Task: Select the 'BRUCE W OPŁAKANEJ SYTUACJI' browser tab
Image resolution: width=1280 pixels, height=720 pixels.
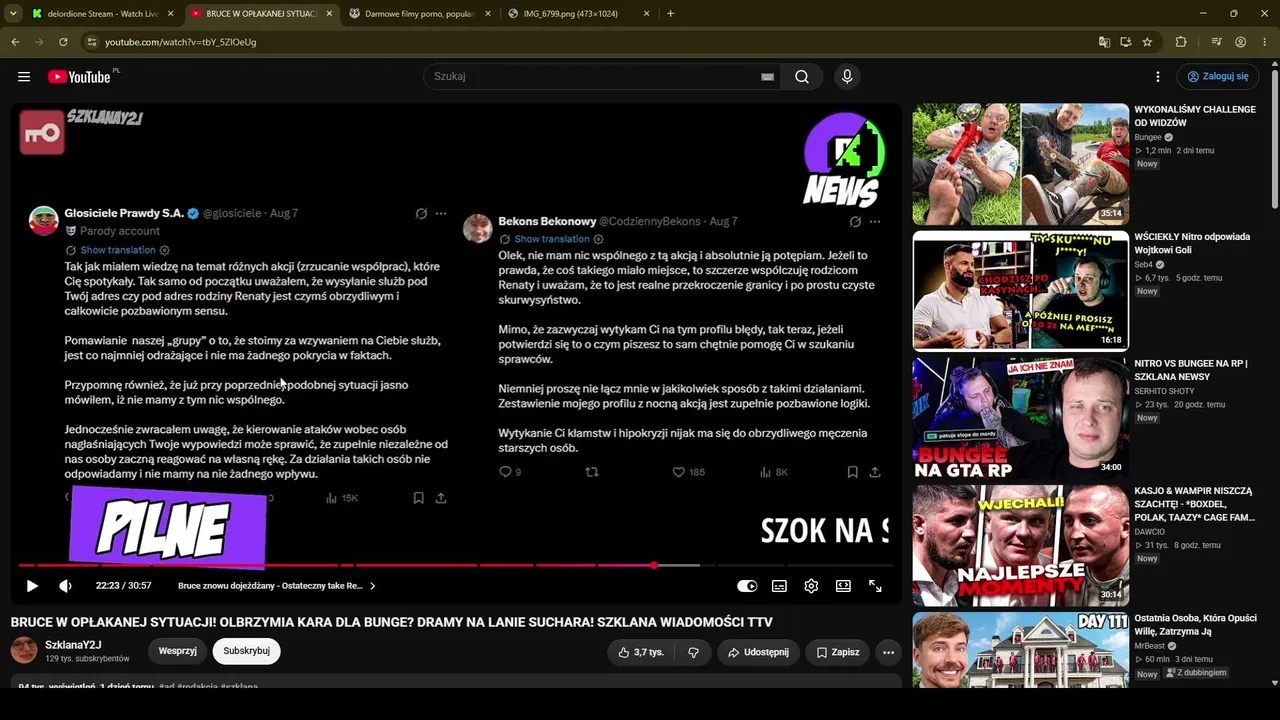Action: [260, 14]
